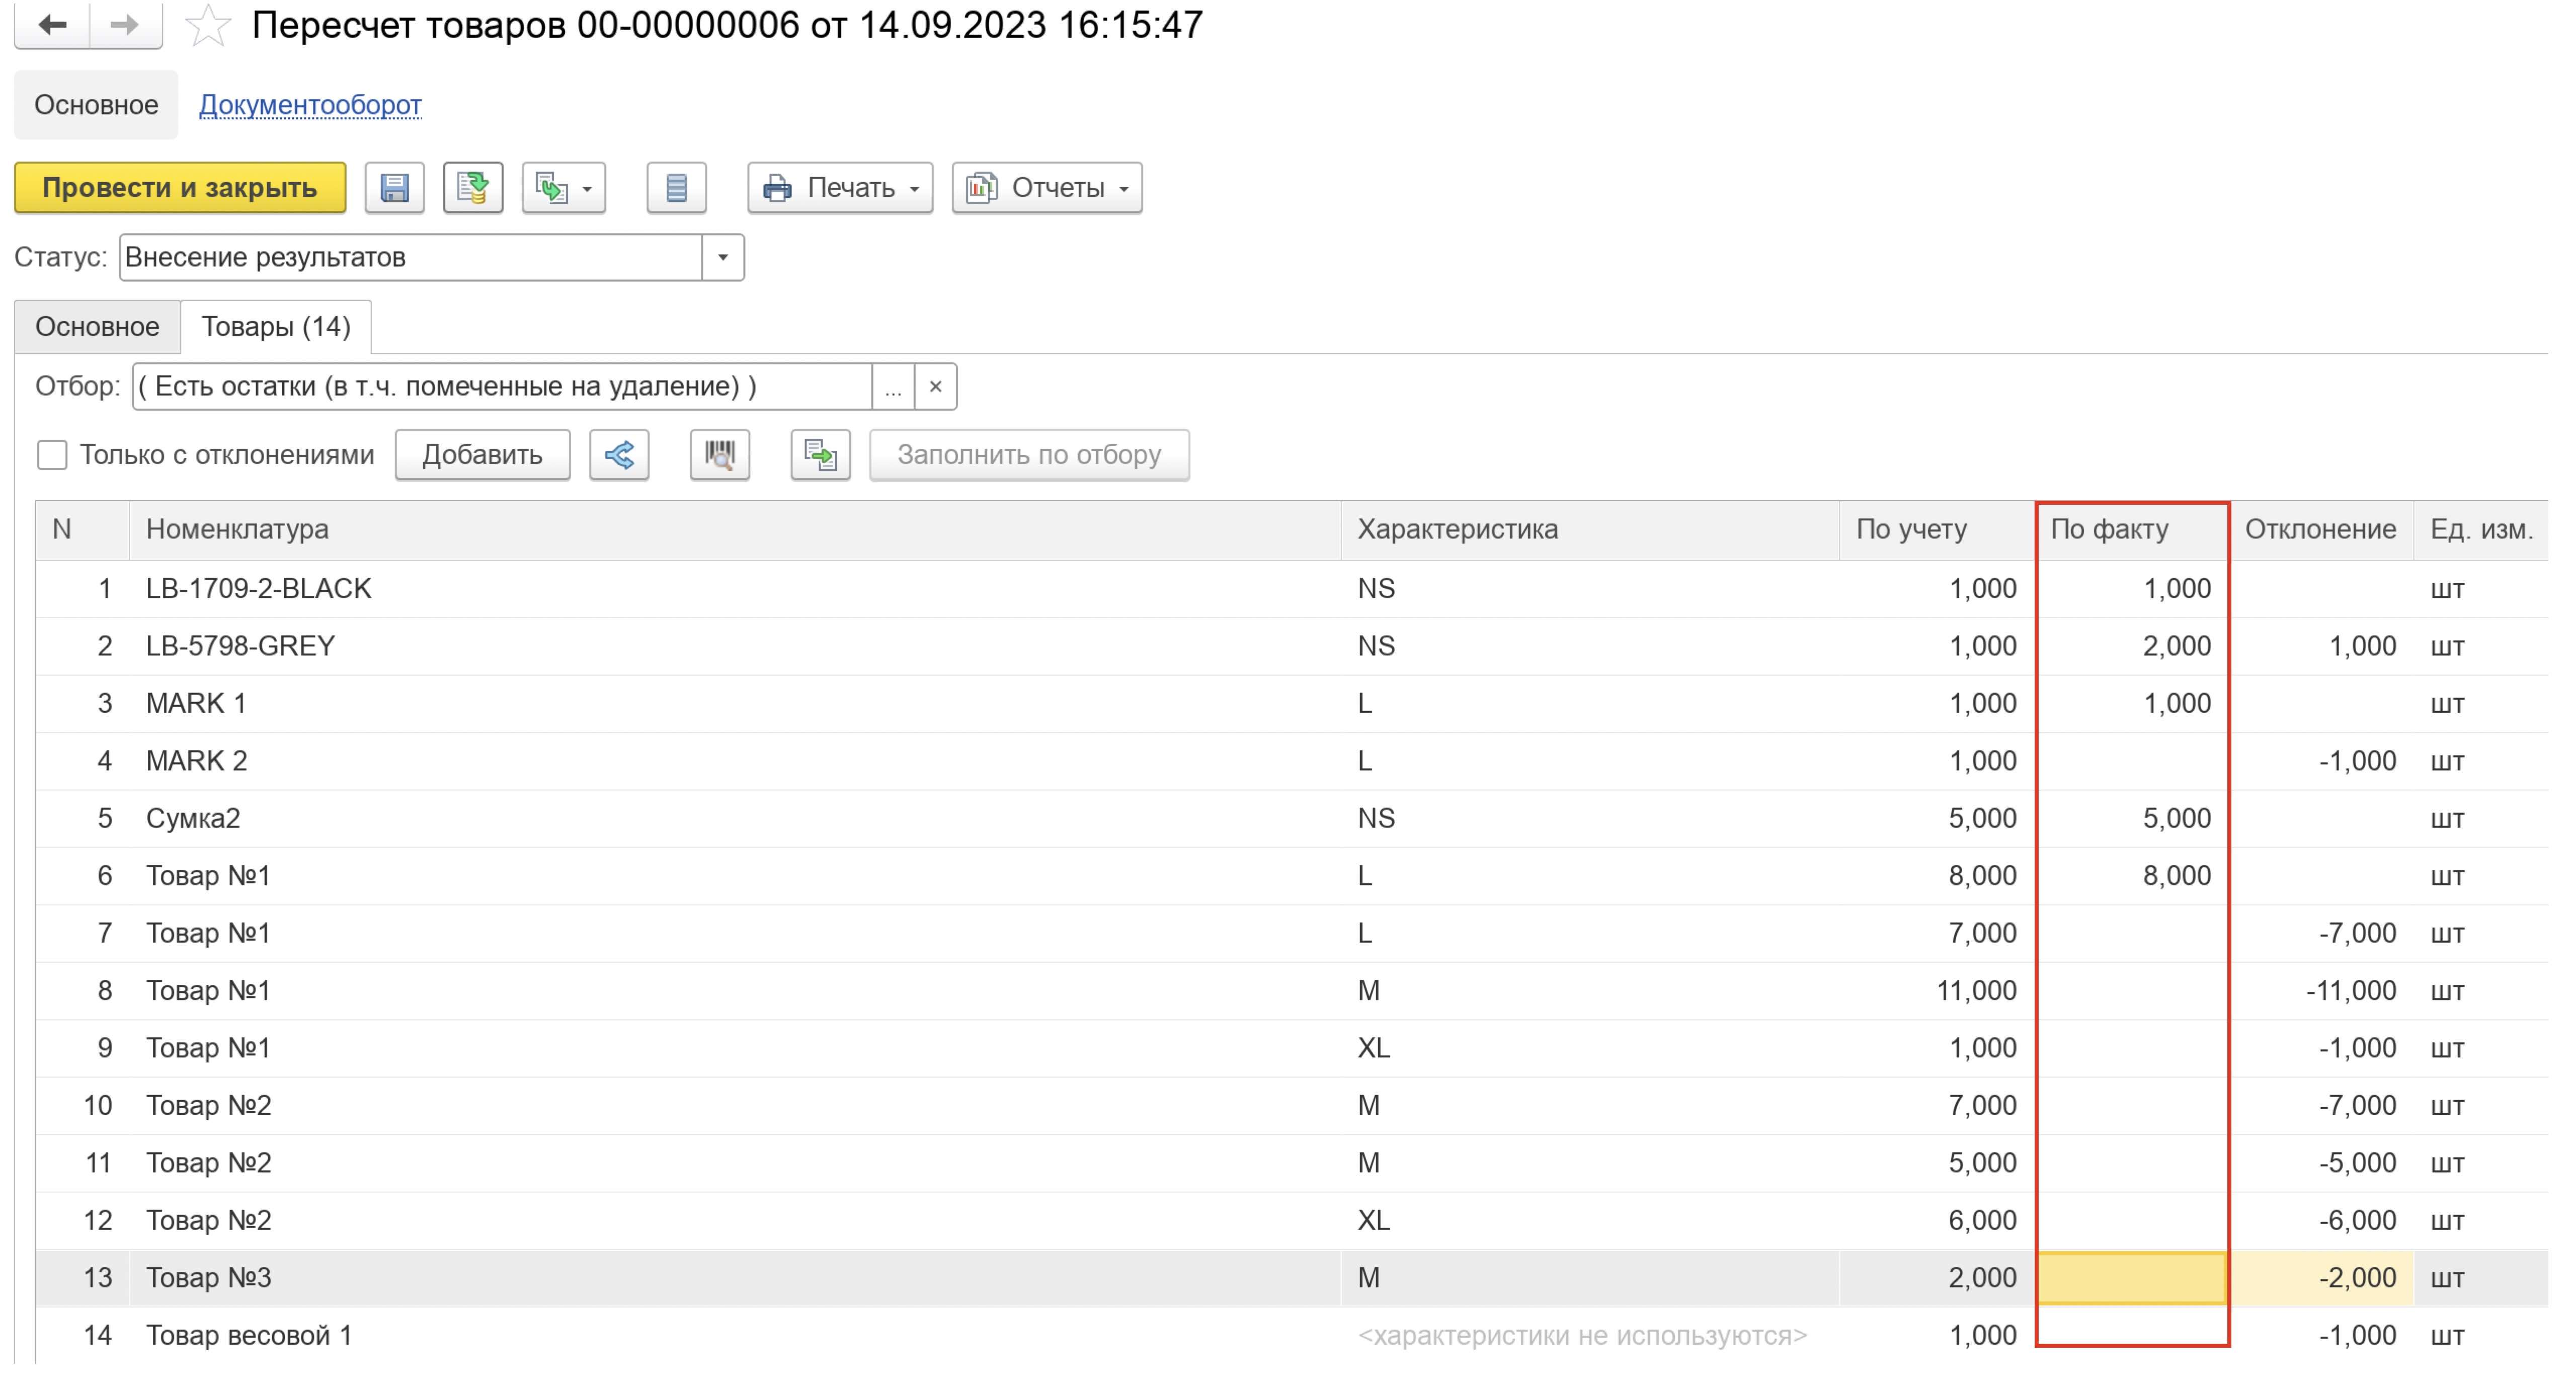
Task: Open document movements list icon
Action: tap(676, 188)
